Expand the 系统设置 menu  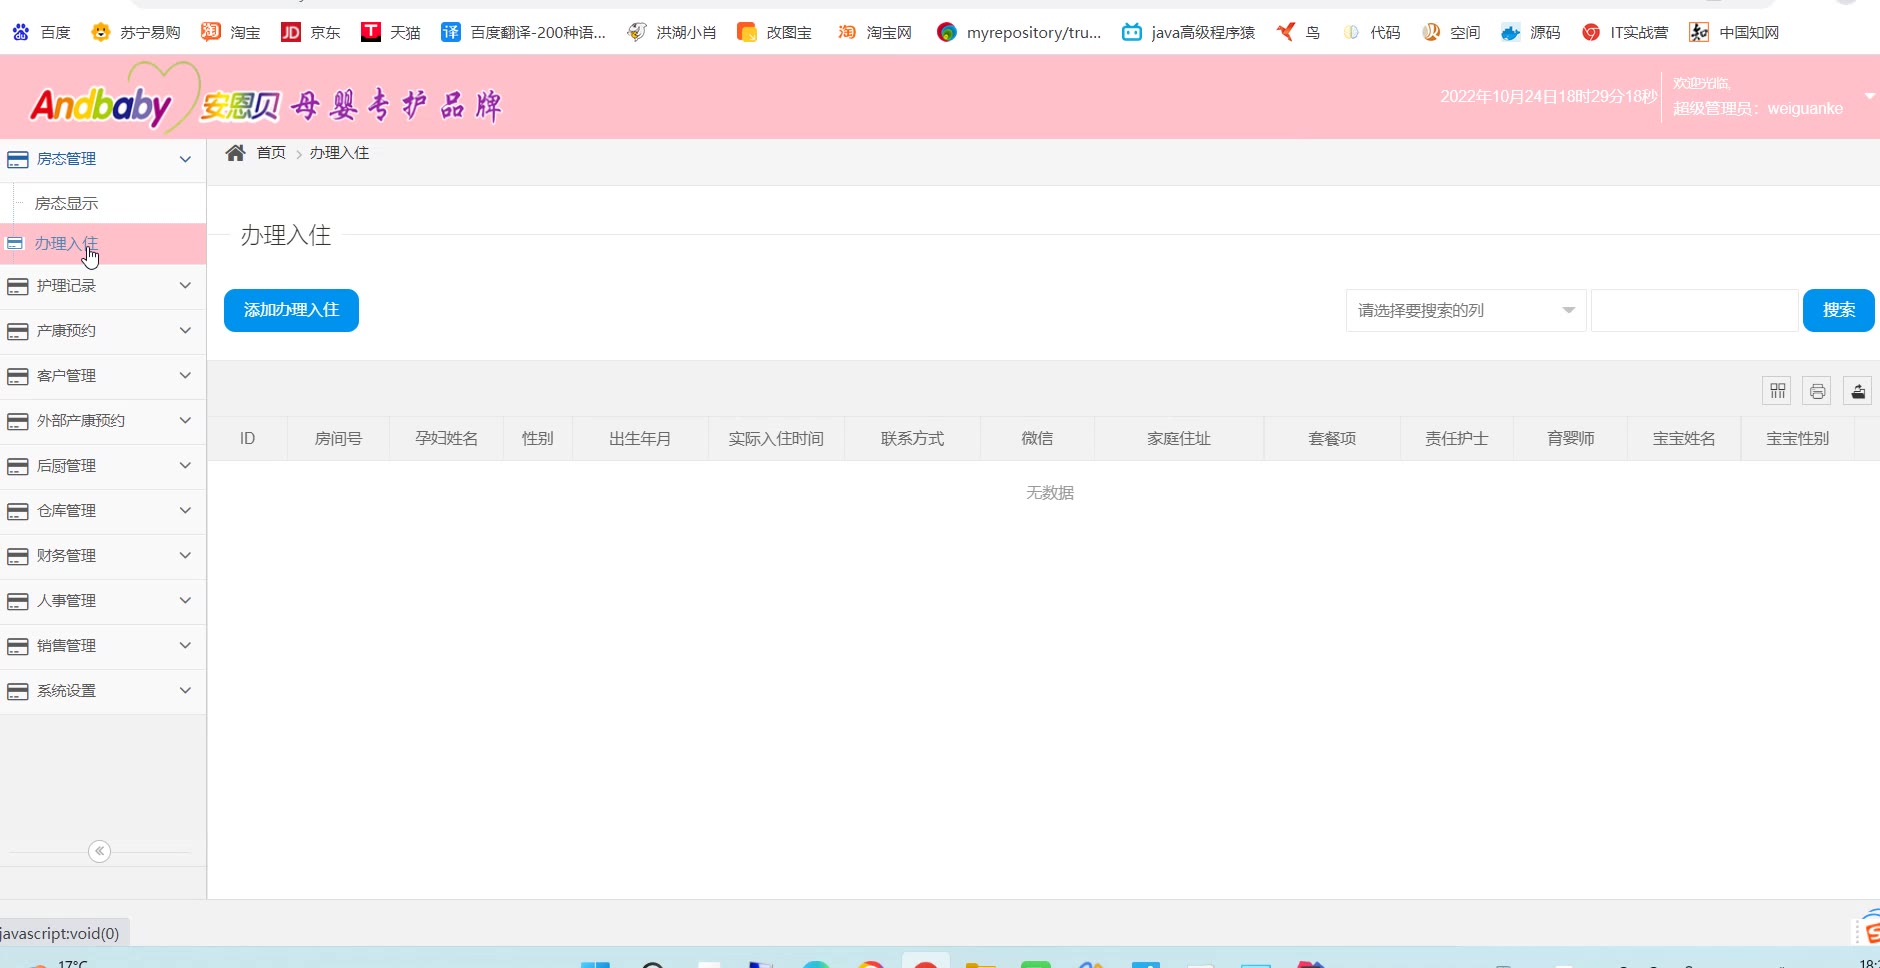(100, 691)
